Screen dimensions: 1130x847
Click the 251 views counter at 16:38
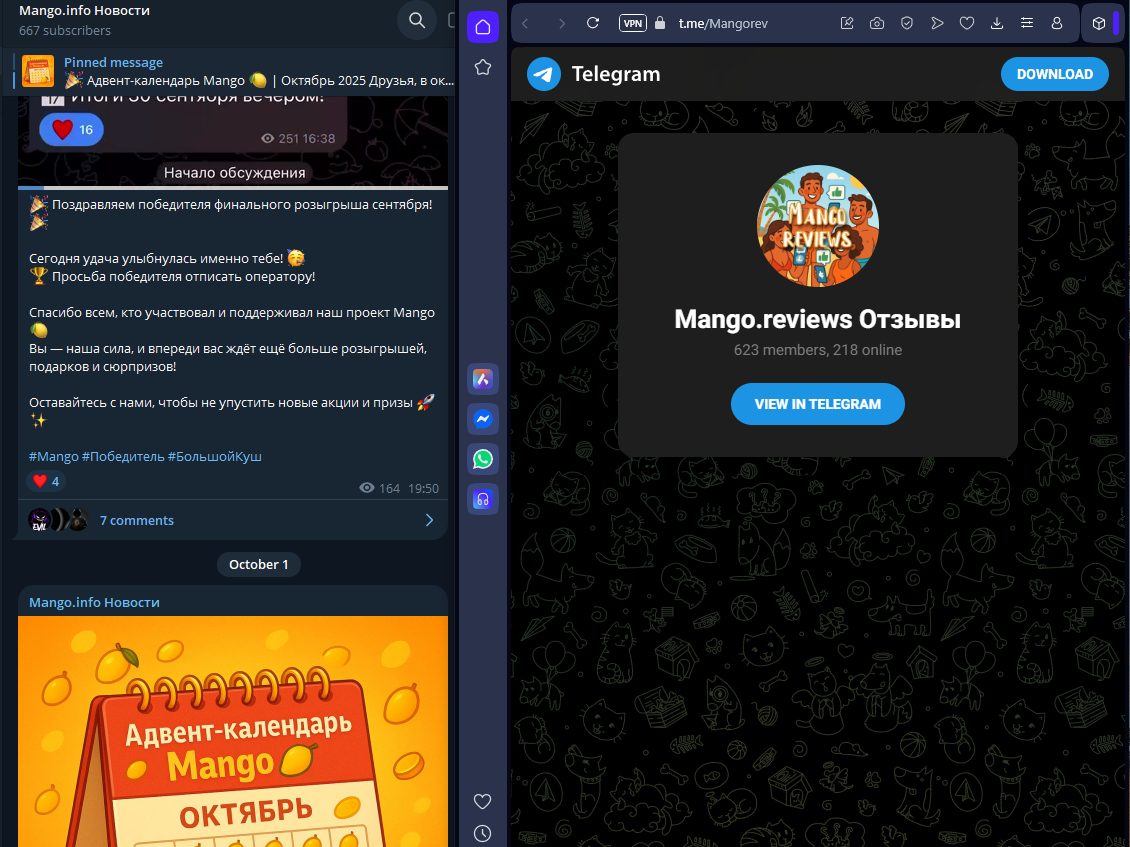(298, 138)
